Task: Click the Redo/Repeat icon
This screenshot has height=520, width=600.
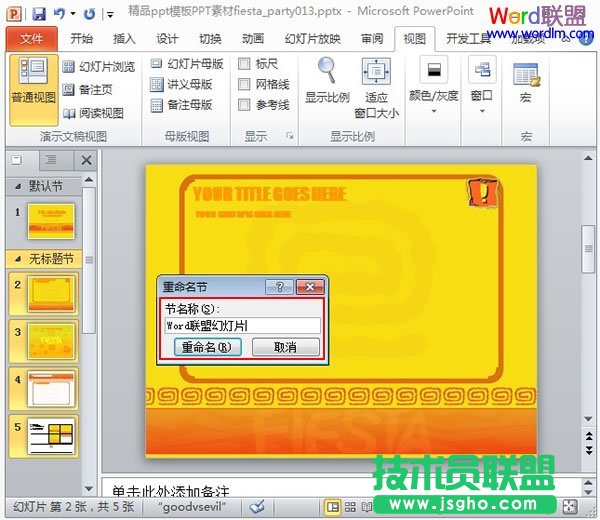Action: (x=90, y=14)
